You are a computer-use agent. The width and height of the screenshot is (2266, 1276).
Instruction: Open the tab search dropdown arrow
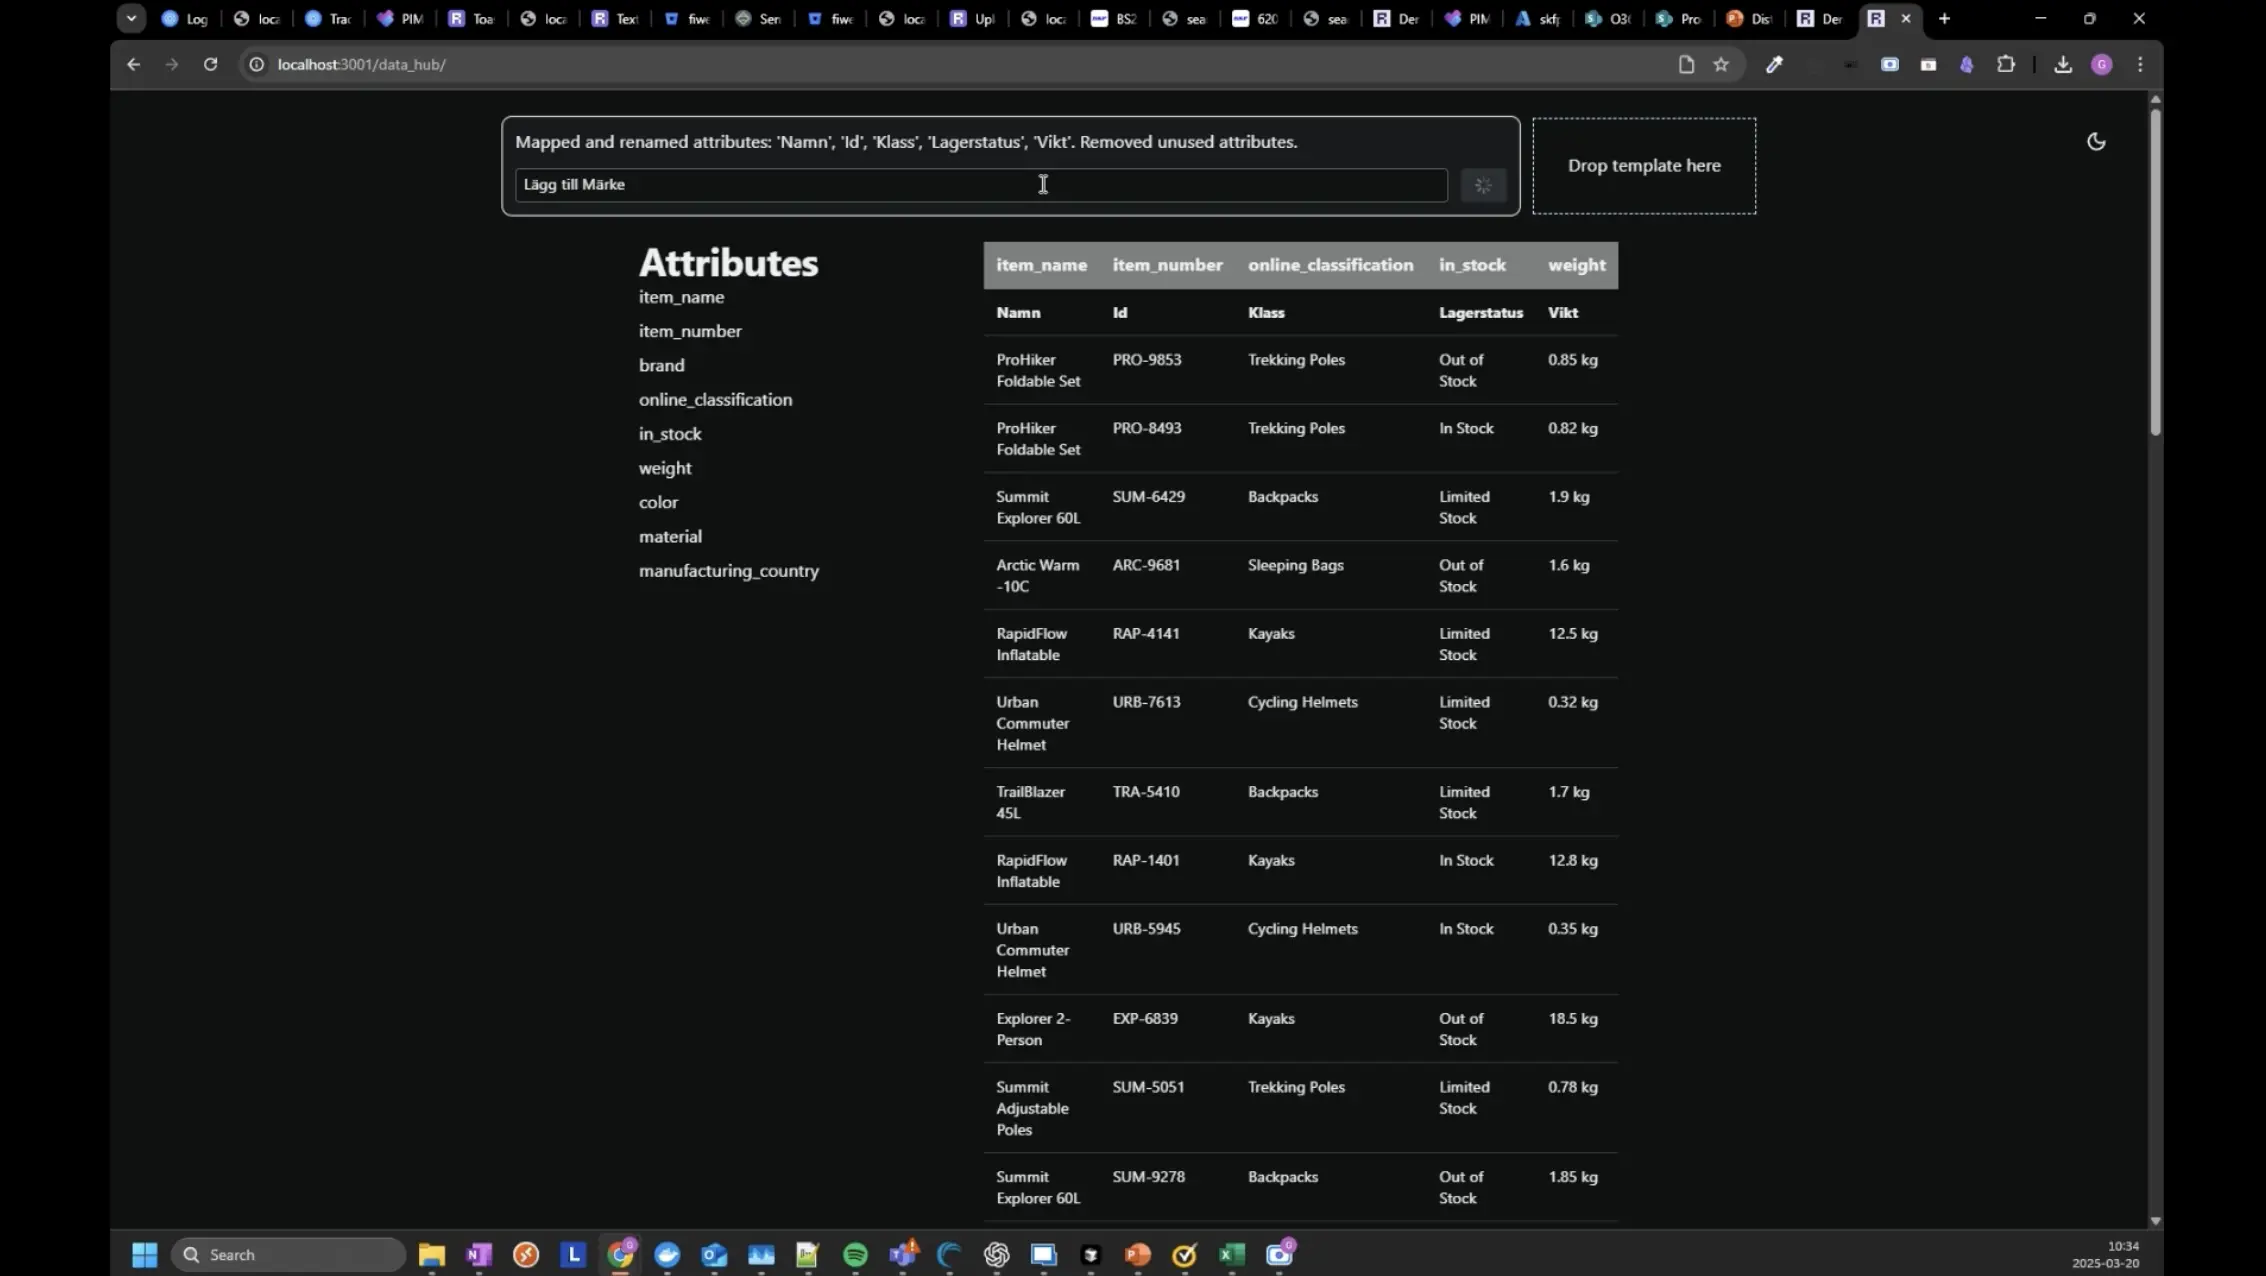click(131, 18)
